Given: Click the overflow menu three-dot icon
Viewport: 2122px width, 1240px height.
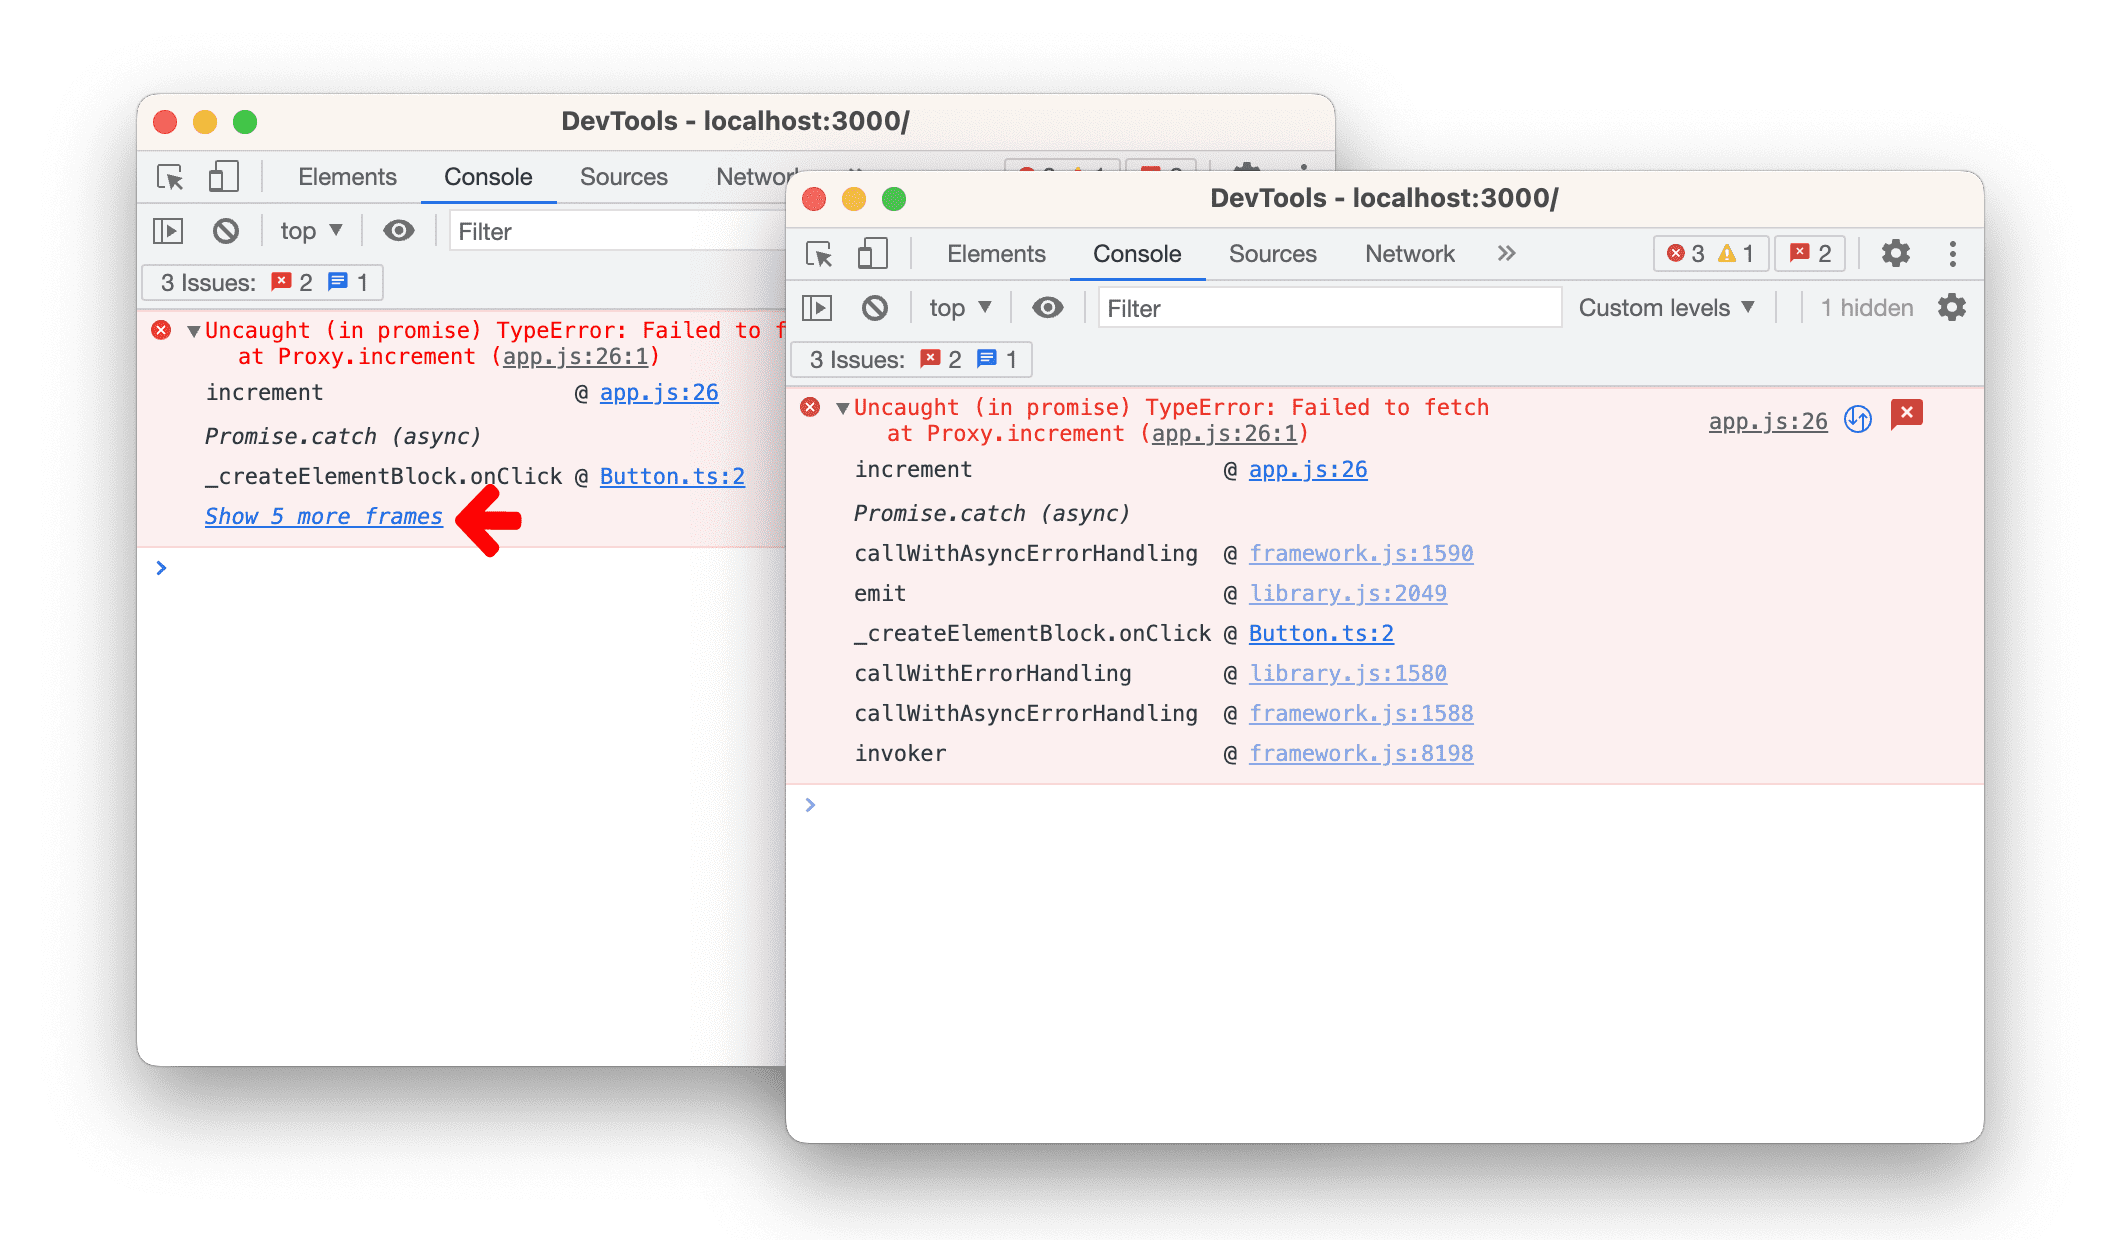Looking at the screenshot, I should [1955, 254].
